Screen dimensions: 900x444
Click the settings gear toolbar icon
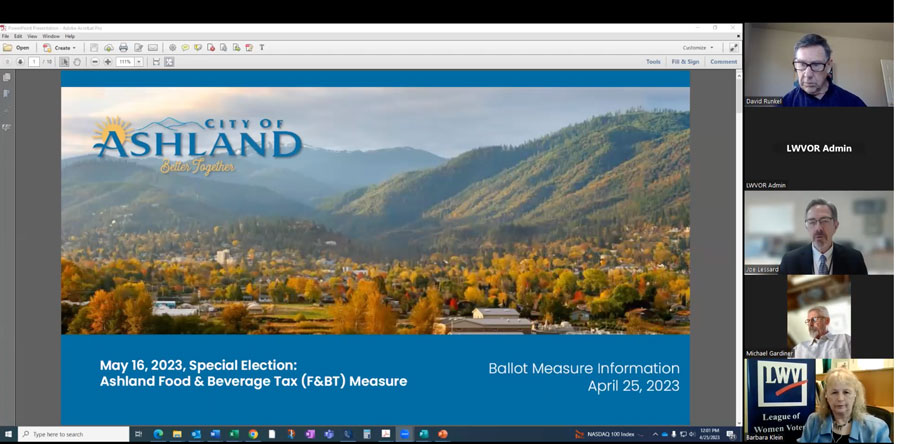coord(172,48)
